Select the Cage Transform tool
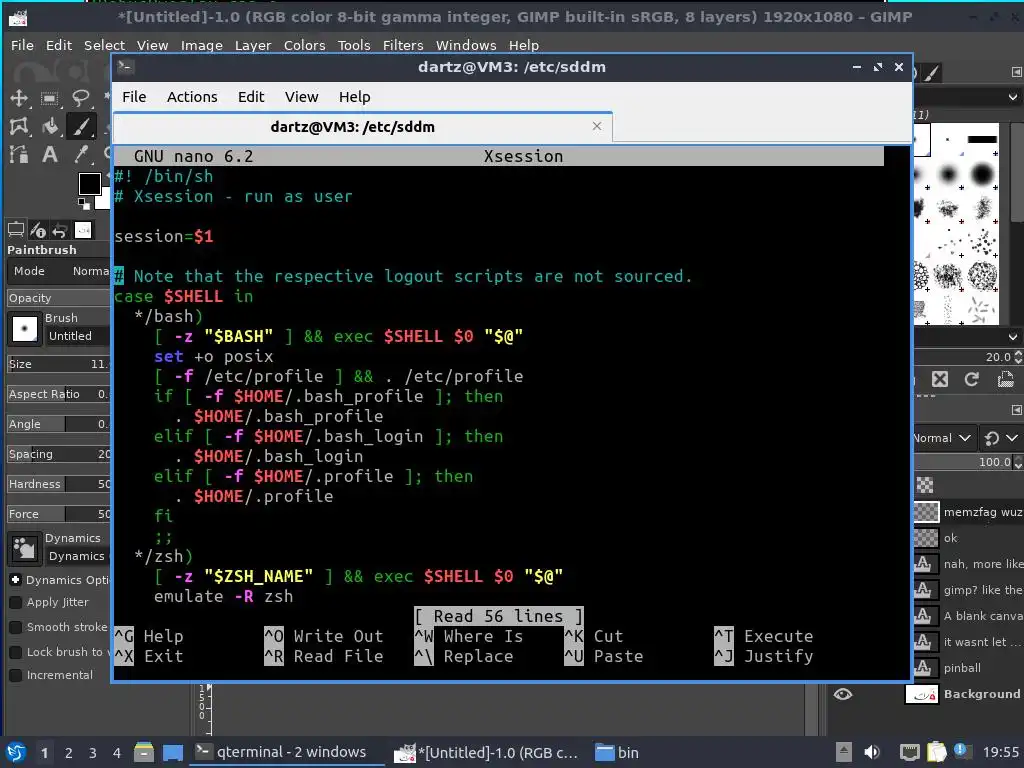 pyautogui.click(x=19, y=126)
